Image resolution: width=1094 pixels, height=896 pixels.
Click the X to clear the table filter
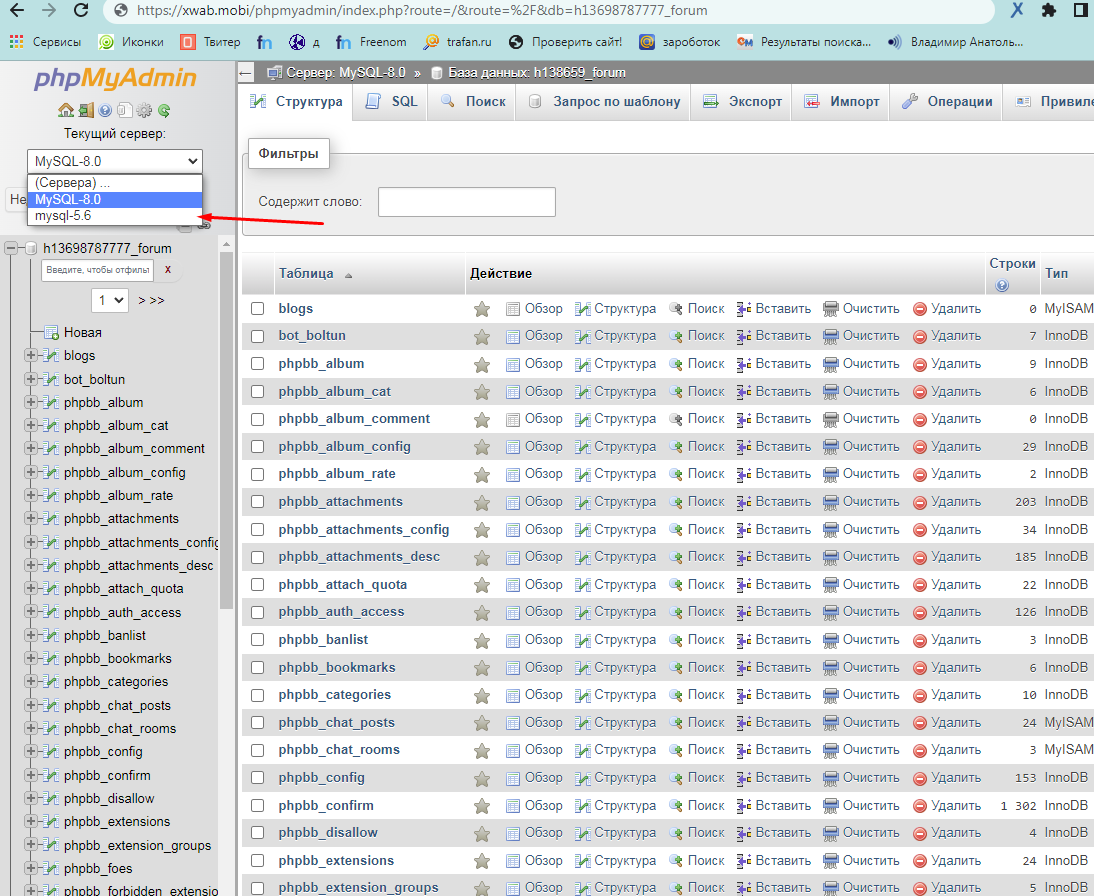pos(168,270)
